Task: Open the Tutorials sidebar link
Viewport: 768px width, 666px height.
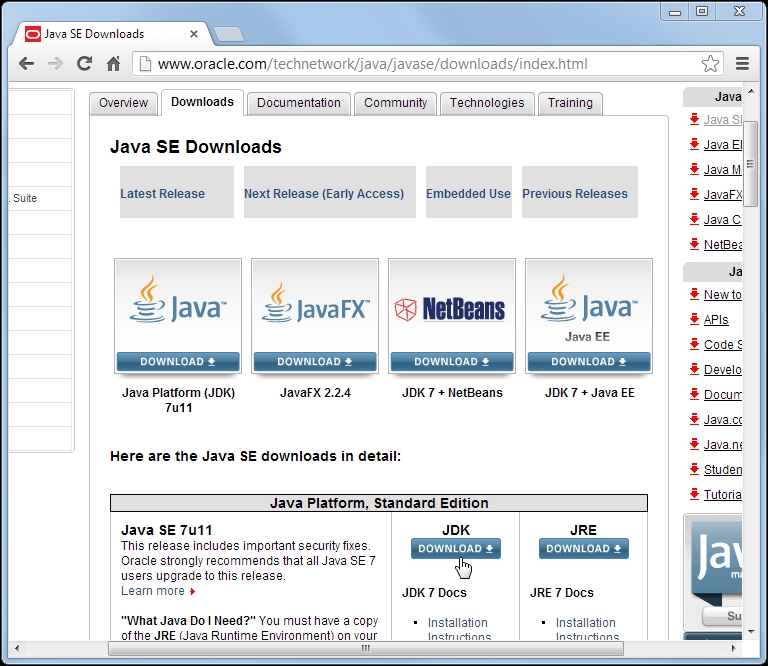Action: pos(722,494)
